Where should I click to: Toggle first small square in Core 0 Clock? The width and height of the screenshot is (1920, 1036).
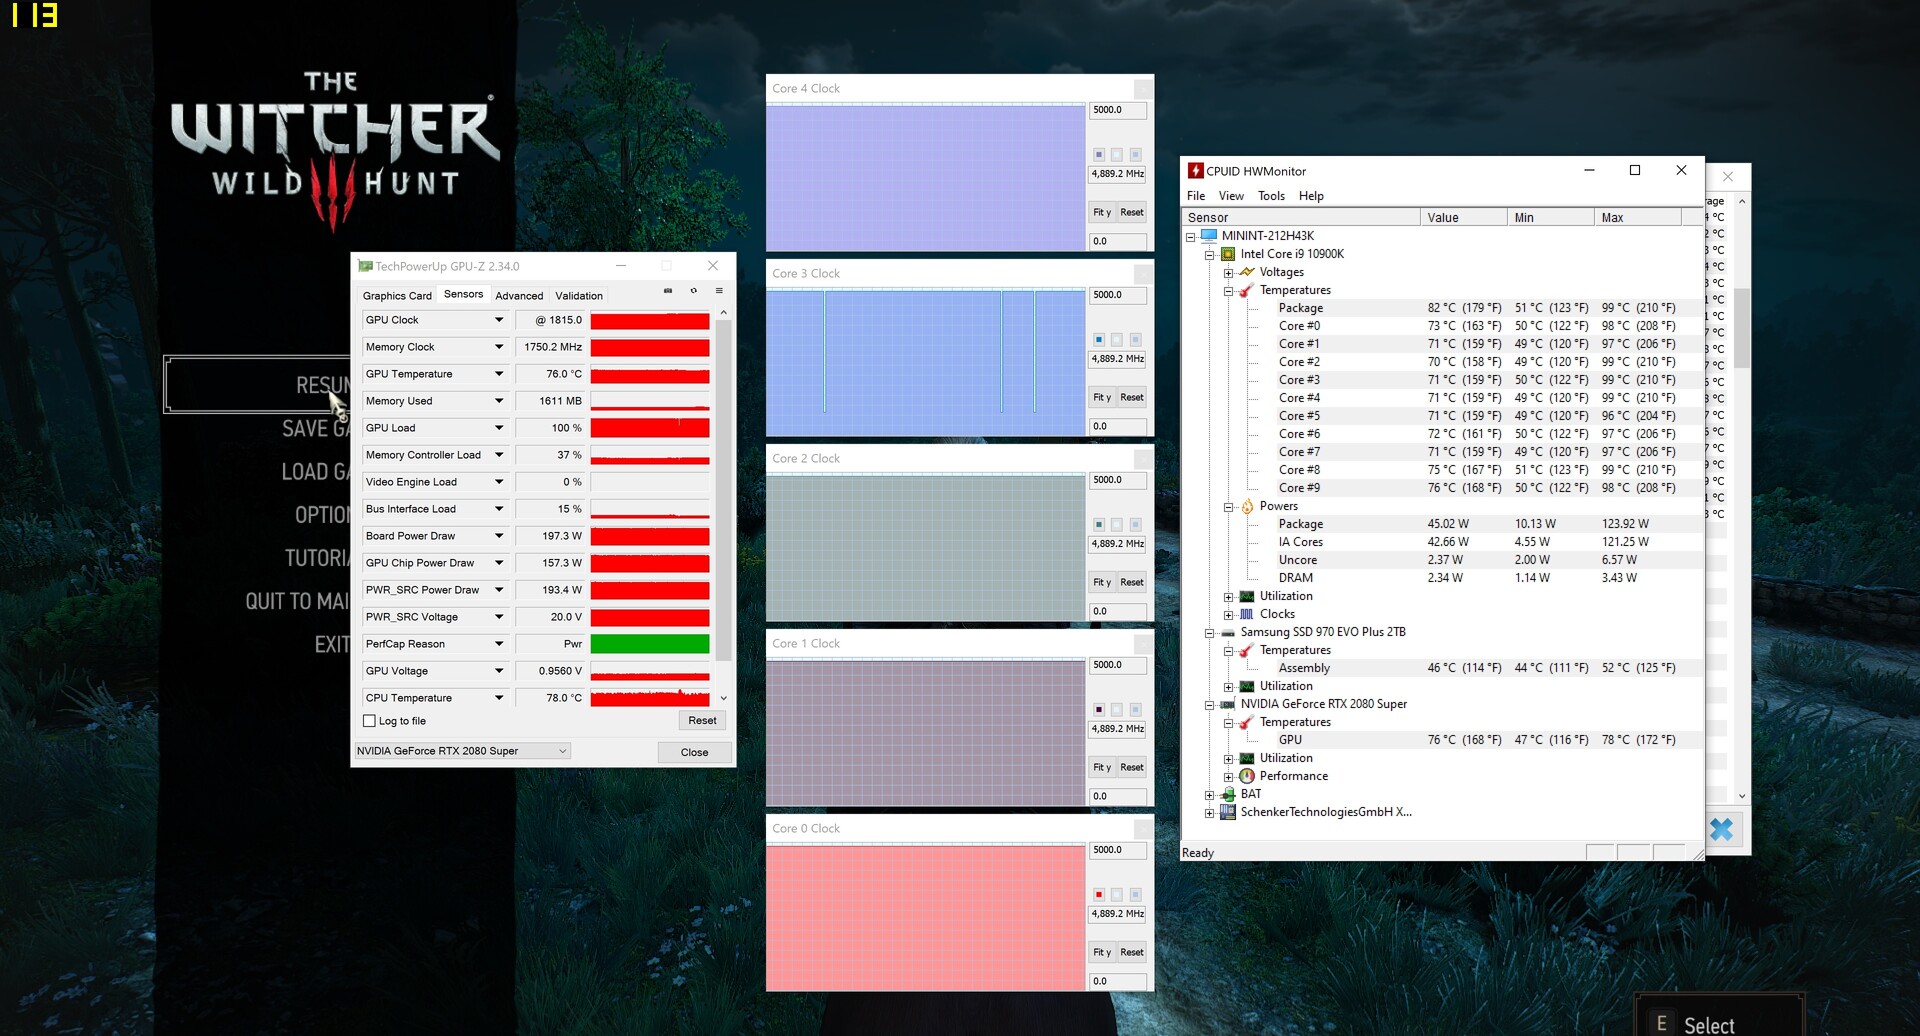(x=1099, y=895)
